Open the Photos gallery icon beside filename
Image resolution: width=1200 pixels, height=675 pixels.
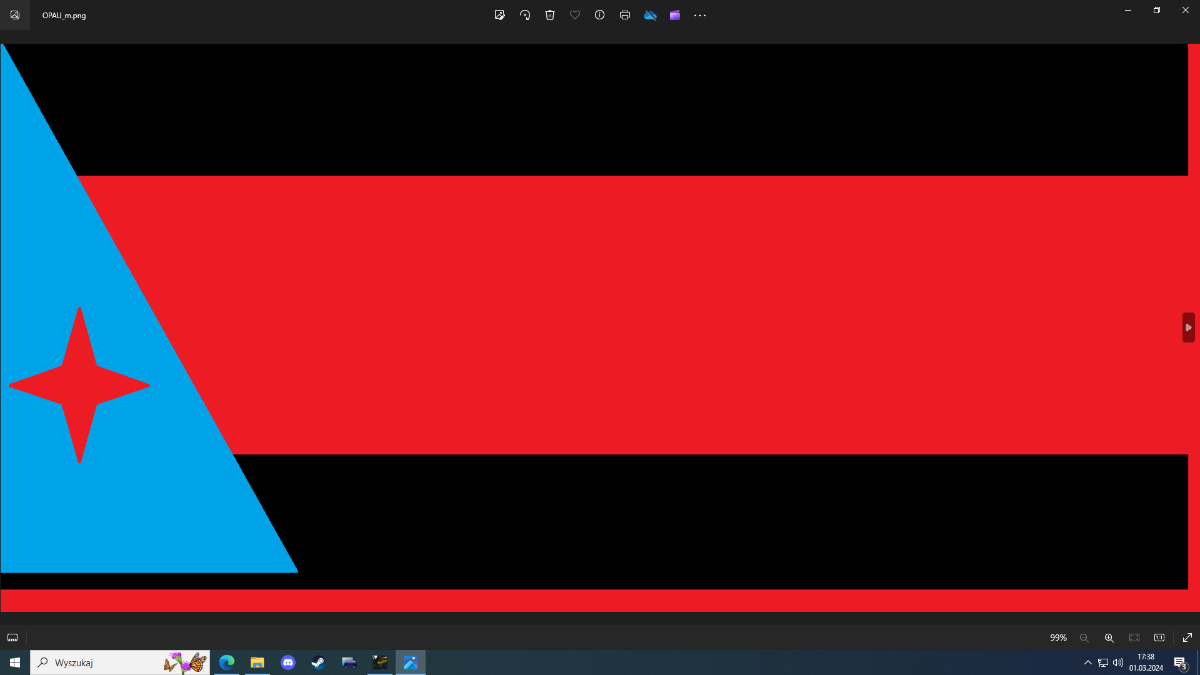(x=14, y=15)
